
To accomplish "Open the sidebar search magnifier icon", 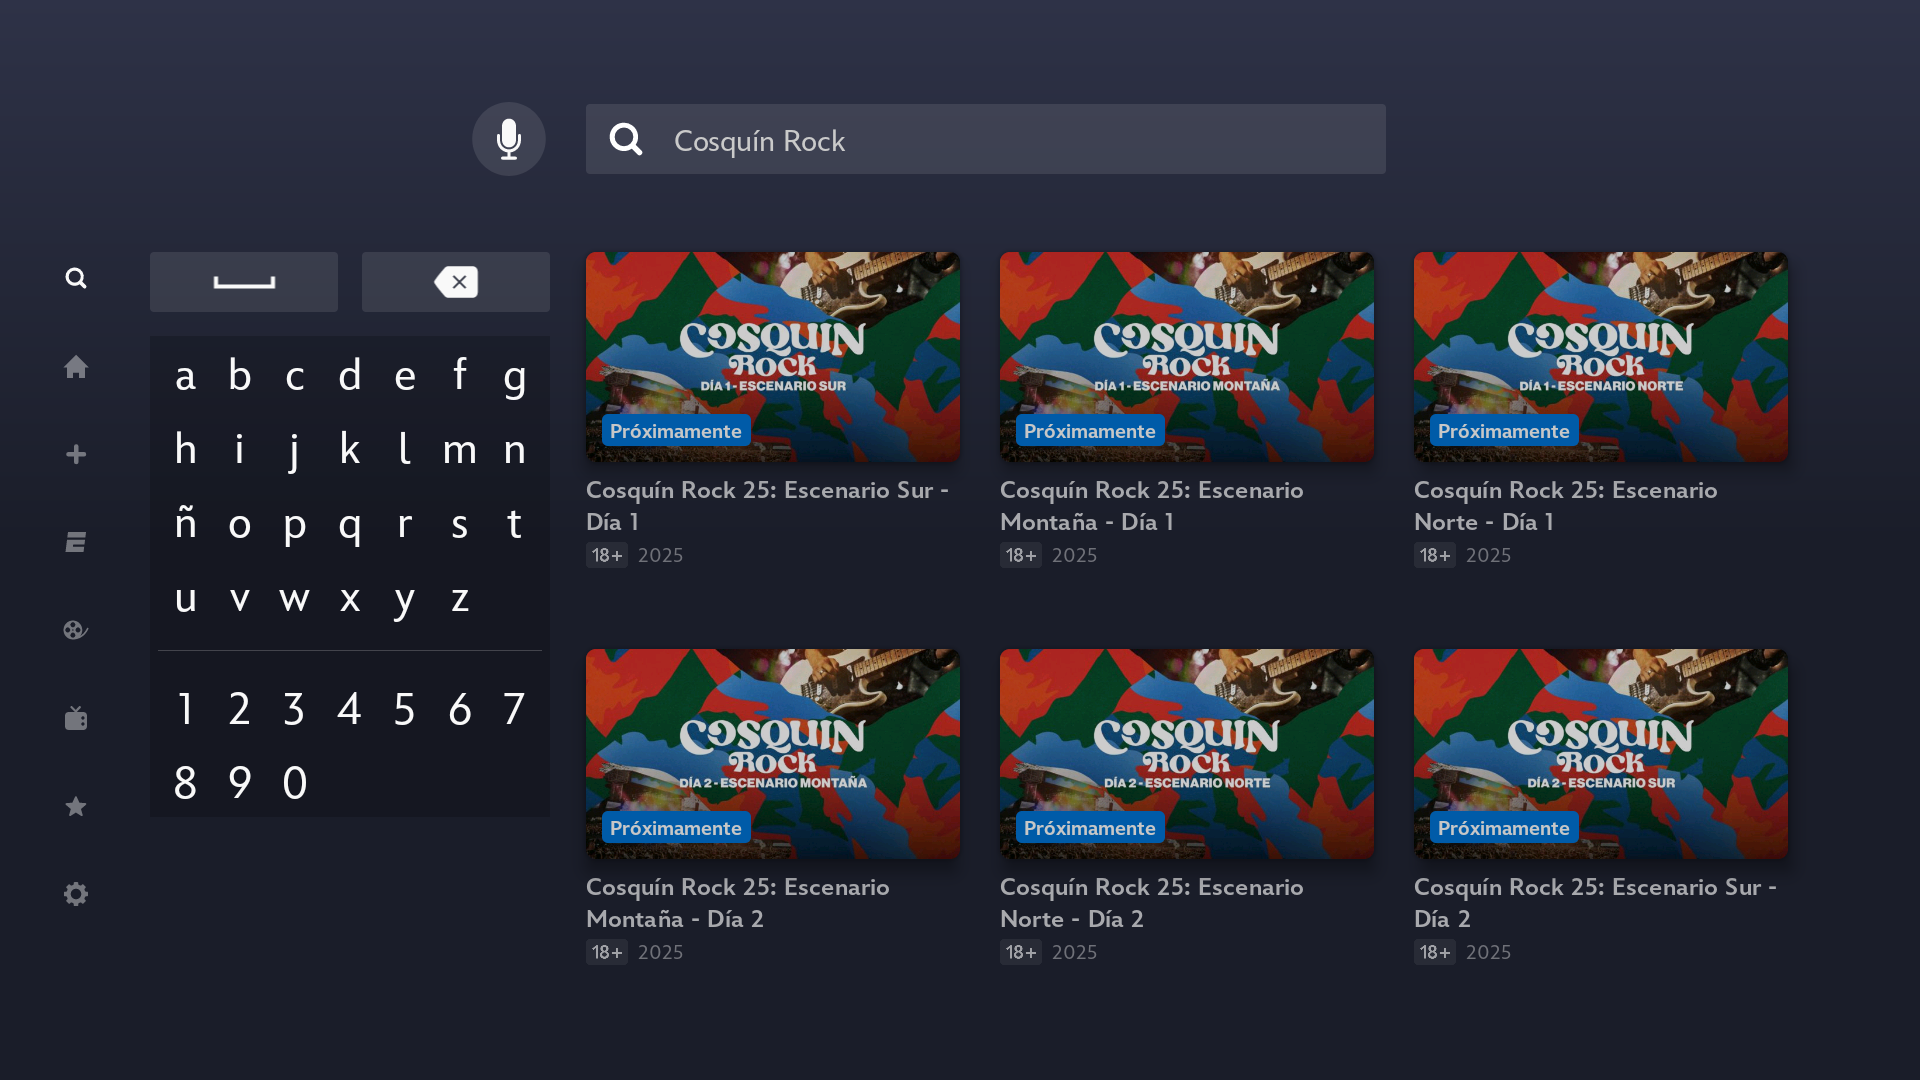I will (x=76, y=278).
